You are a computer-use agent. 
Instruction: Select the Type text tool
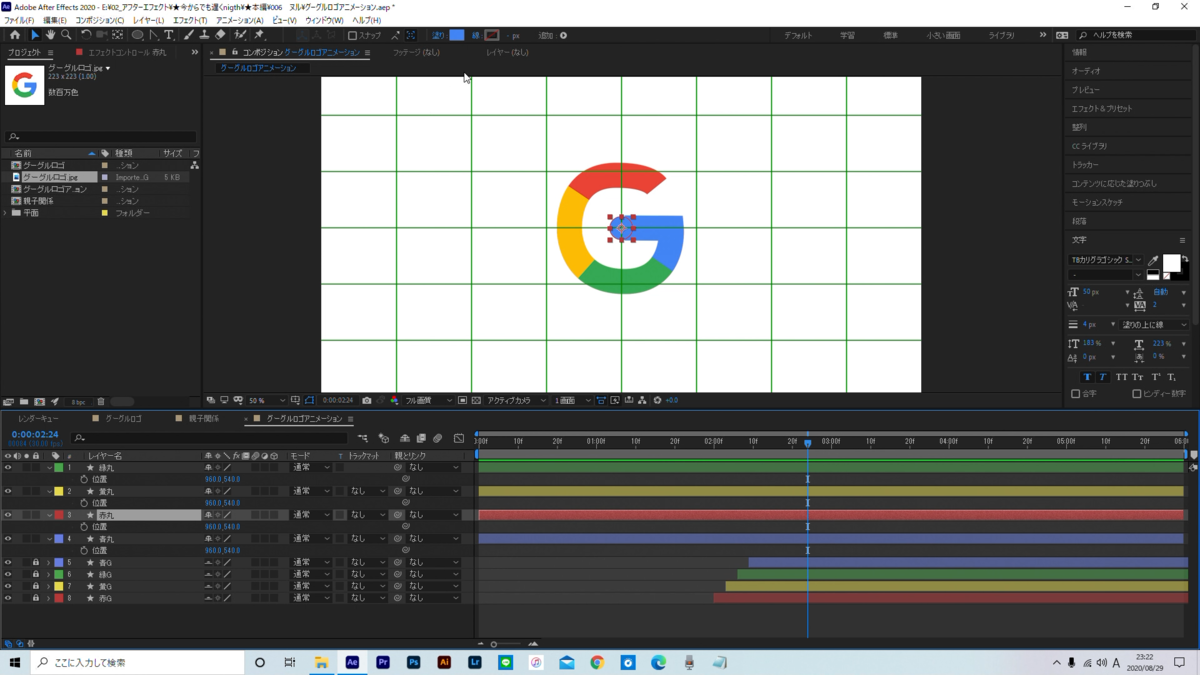point(169,35)
